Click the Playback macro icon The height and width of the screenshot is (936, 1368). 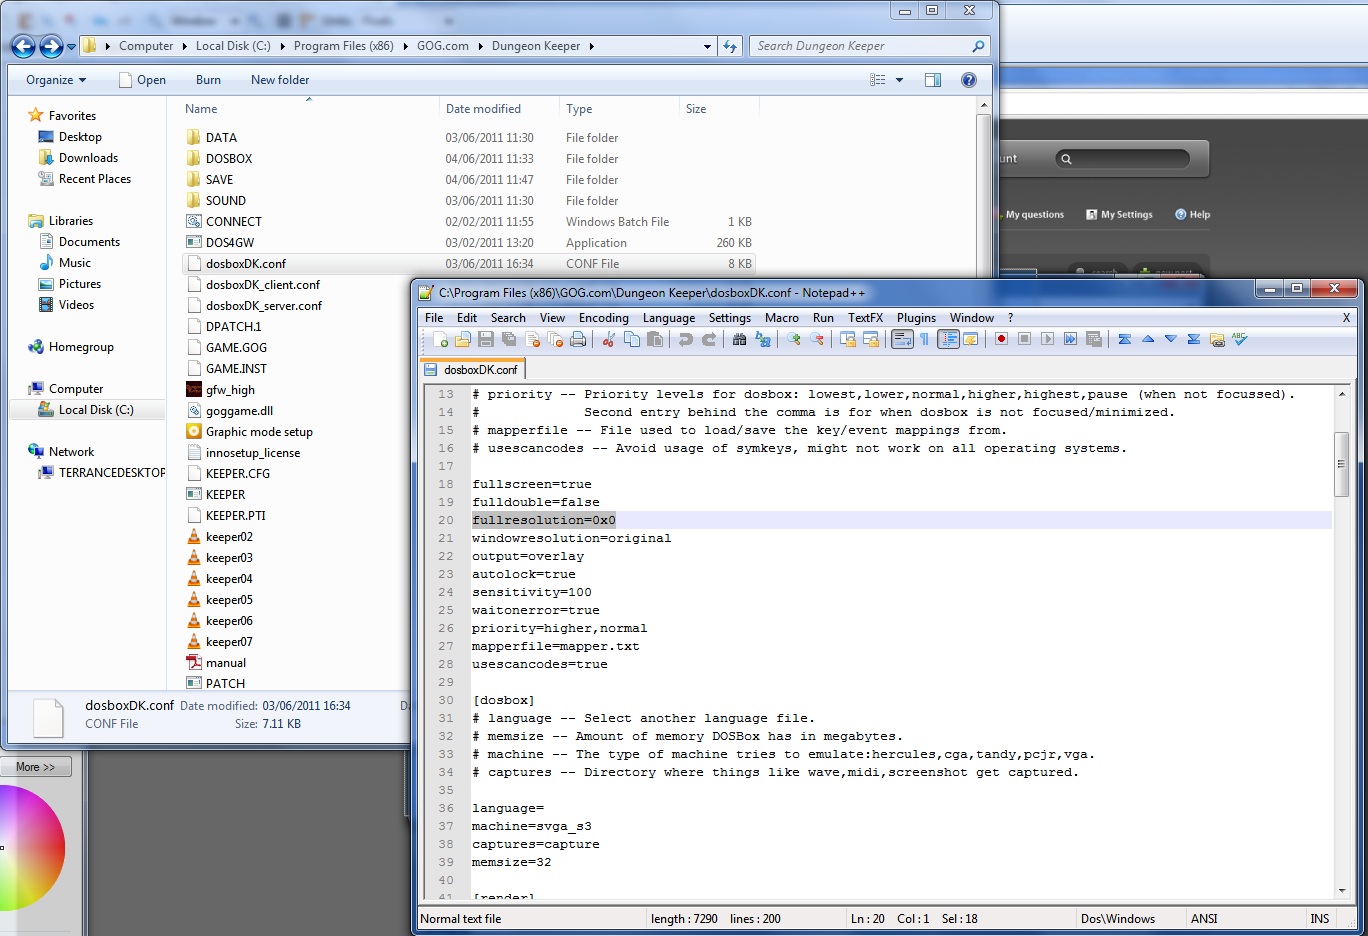tap(1047, 340)
